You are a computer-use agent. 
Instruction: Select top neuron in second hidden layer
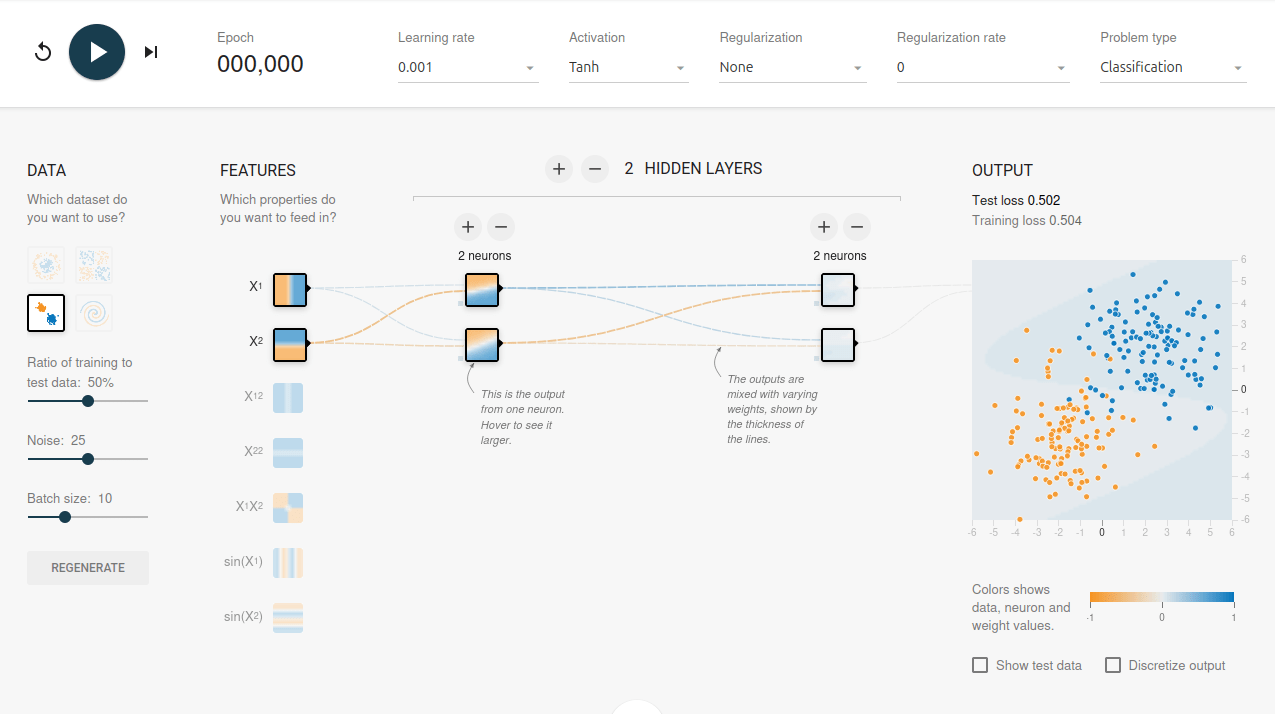(838, 289)
